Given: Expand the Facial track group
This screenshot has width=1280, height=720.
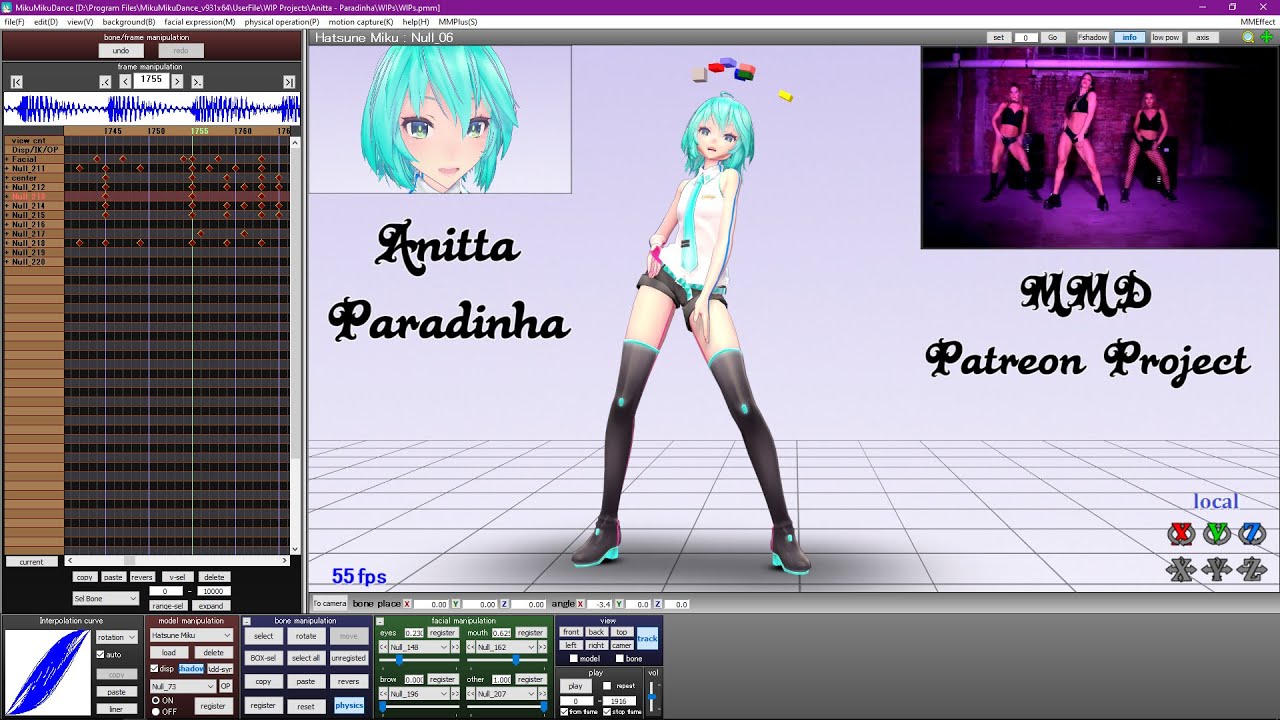Looking at the screenshot, I should [x=7, y=159].
